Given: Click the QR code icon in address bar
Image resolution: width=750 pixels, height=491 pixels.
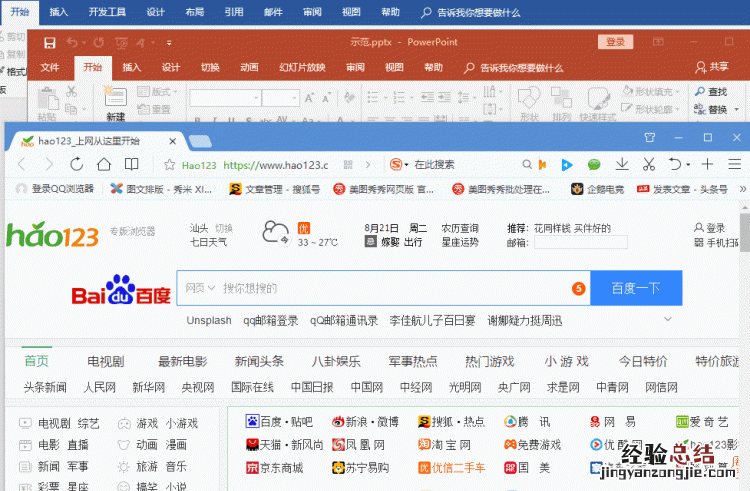Looking at the screenshot, I should click(348, 165).
